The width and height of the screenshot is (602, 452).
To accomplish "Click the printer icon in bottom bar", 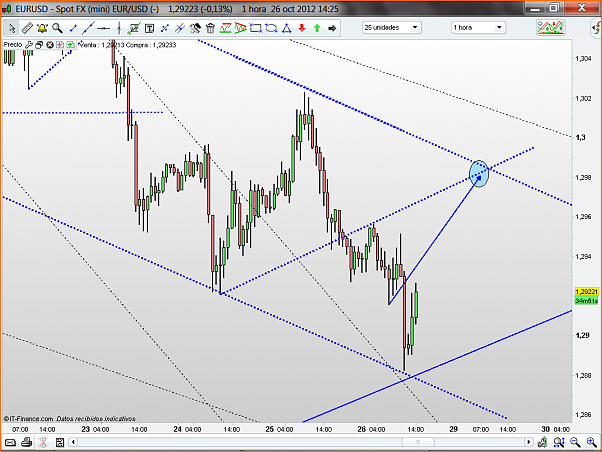I will 26,442.
